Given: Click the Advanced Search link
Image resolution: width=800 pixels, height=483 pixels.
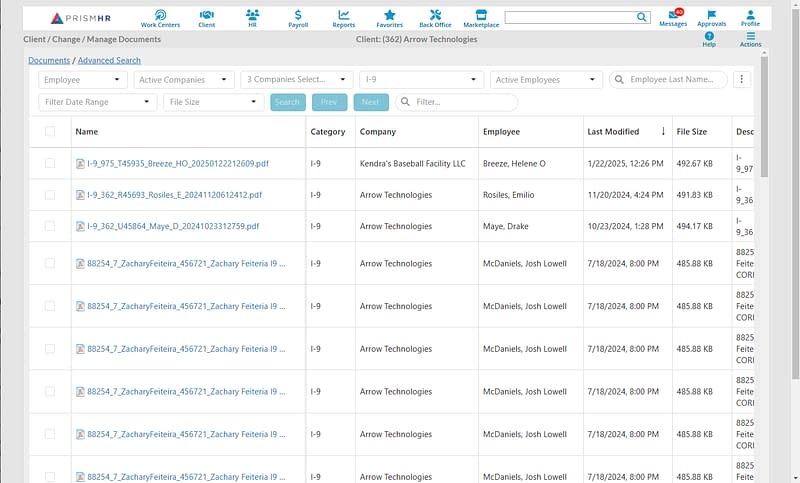Looking at the screenshot, I should click(109, 61).
